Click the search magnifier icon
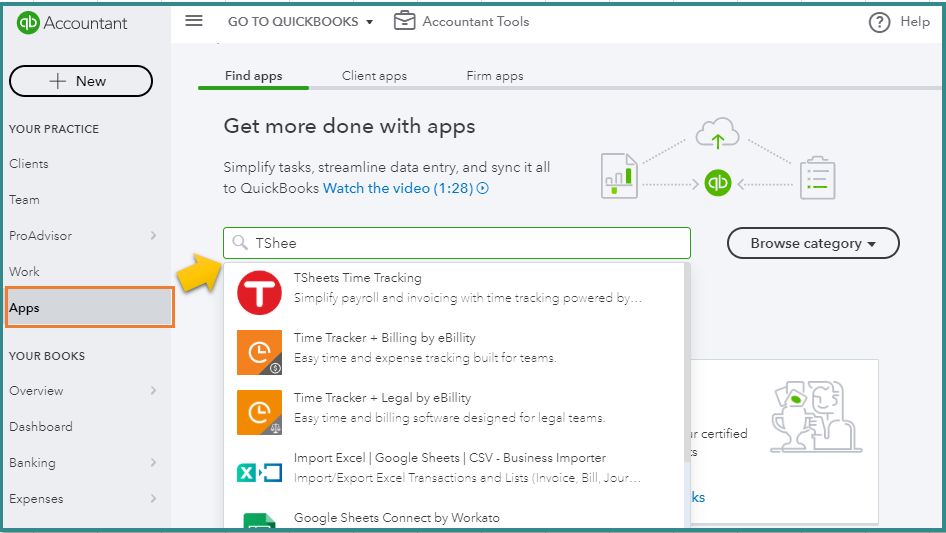Image resolution: width=946 pixels, height=533 pixels. [240, 243]
